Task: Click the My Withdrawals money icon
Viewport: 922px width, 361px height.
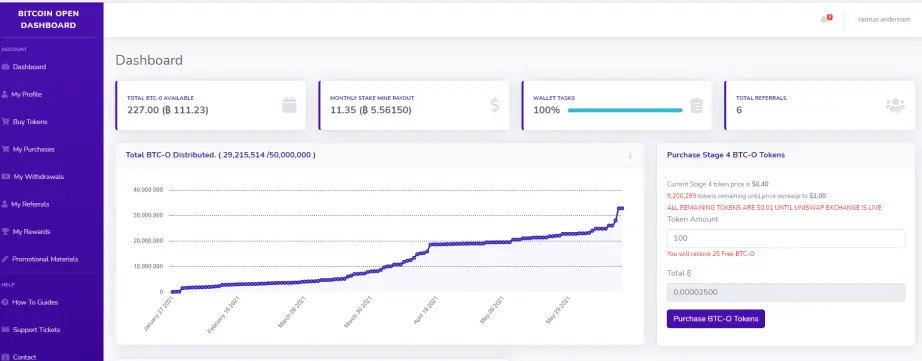Action: click(x=6, y=176)
